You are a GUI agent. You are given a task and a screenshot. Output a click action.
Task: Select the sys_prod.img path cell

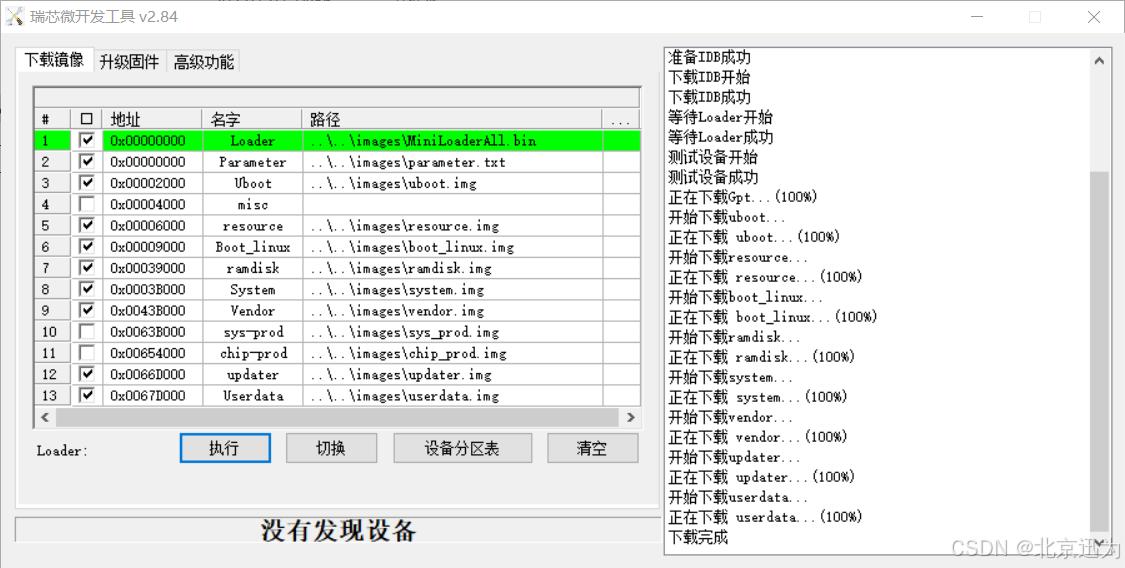click(x=452, y=332)
